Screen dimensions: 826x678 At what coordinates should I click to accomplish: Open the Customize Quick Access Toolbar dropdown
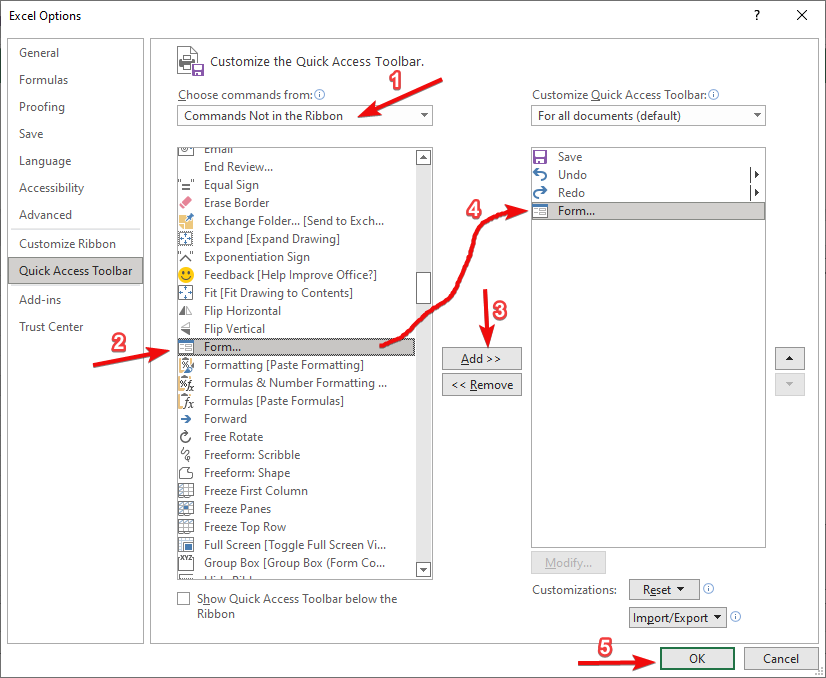coord(647,115)
